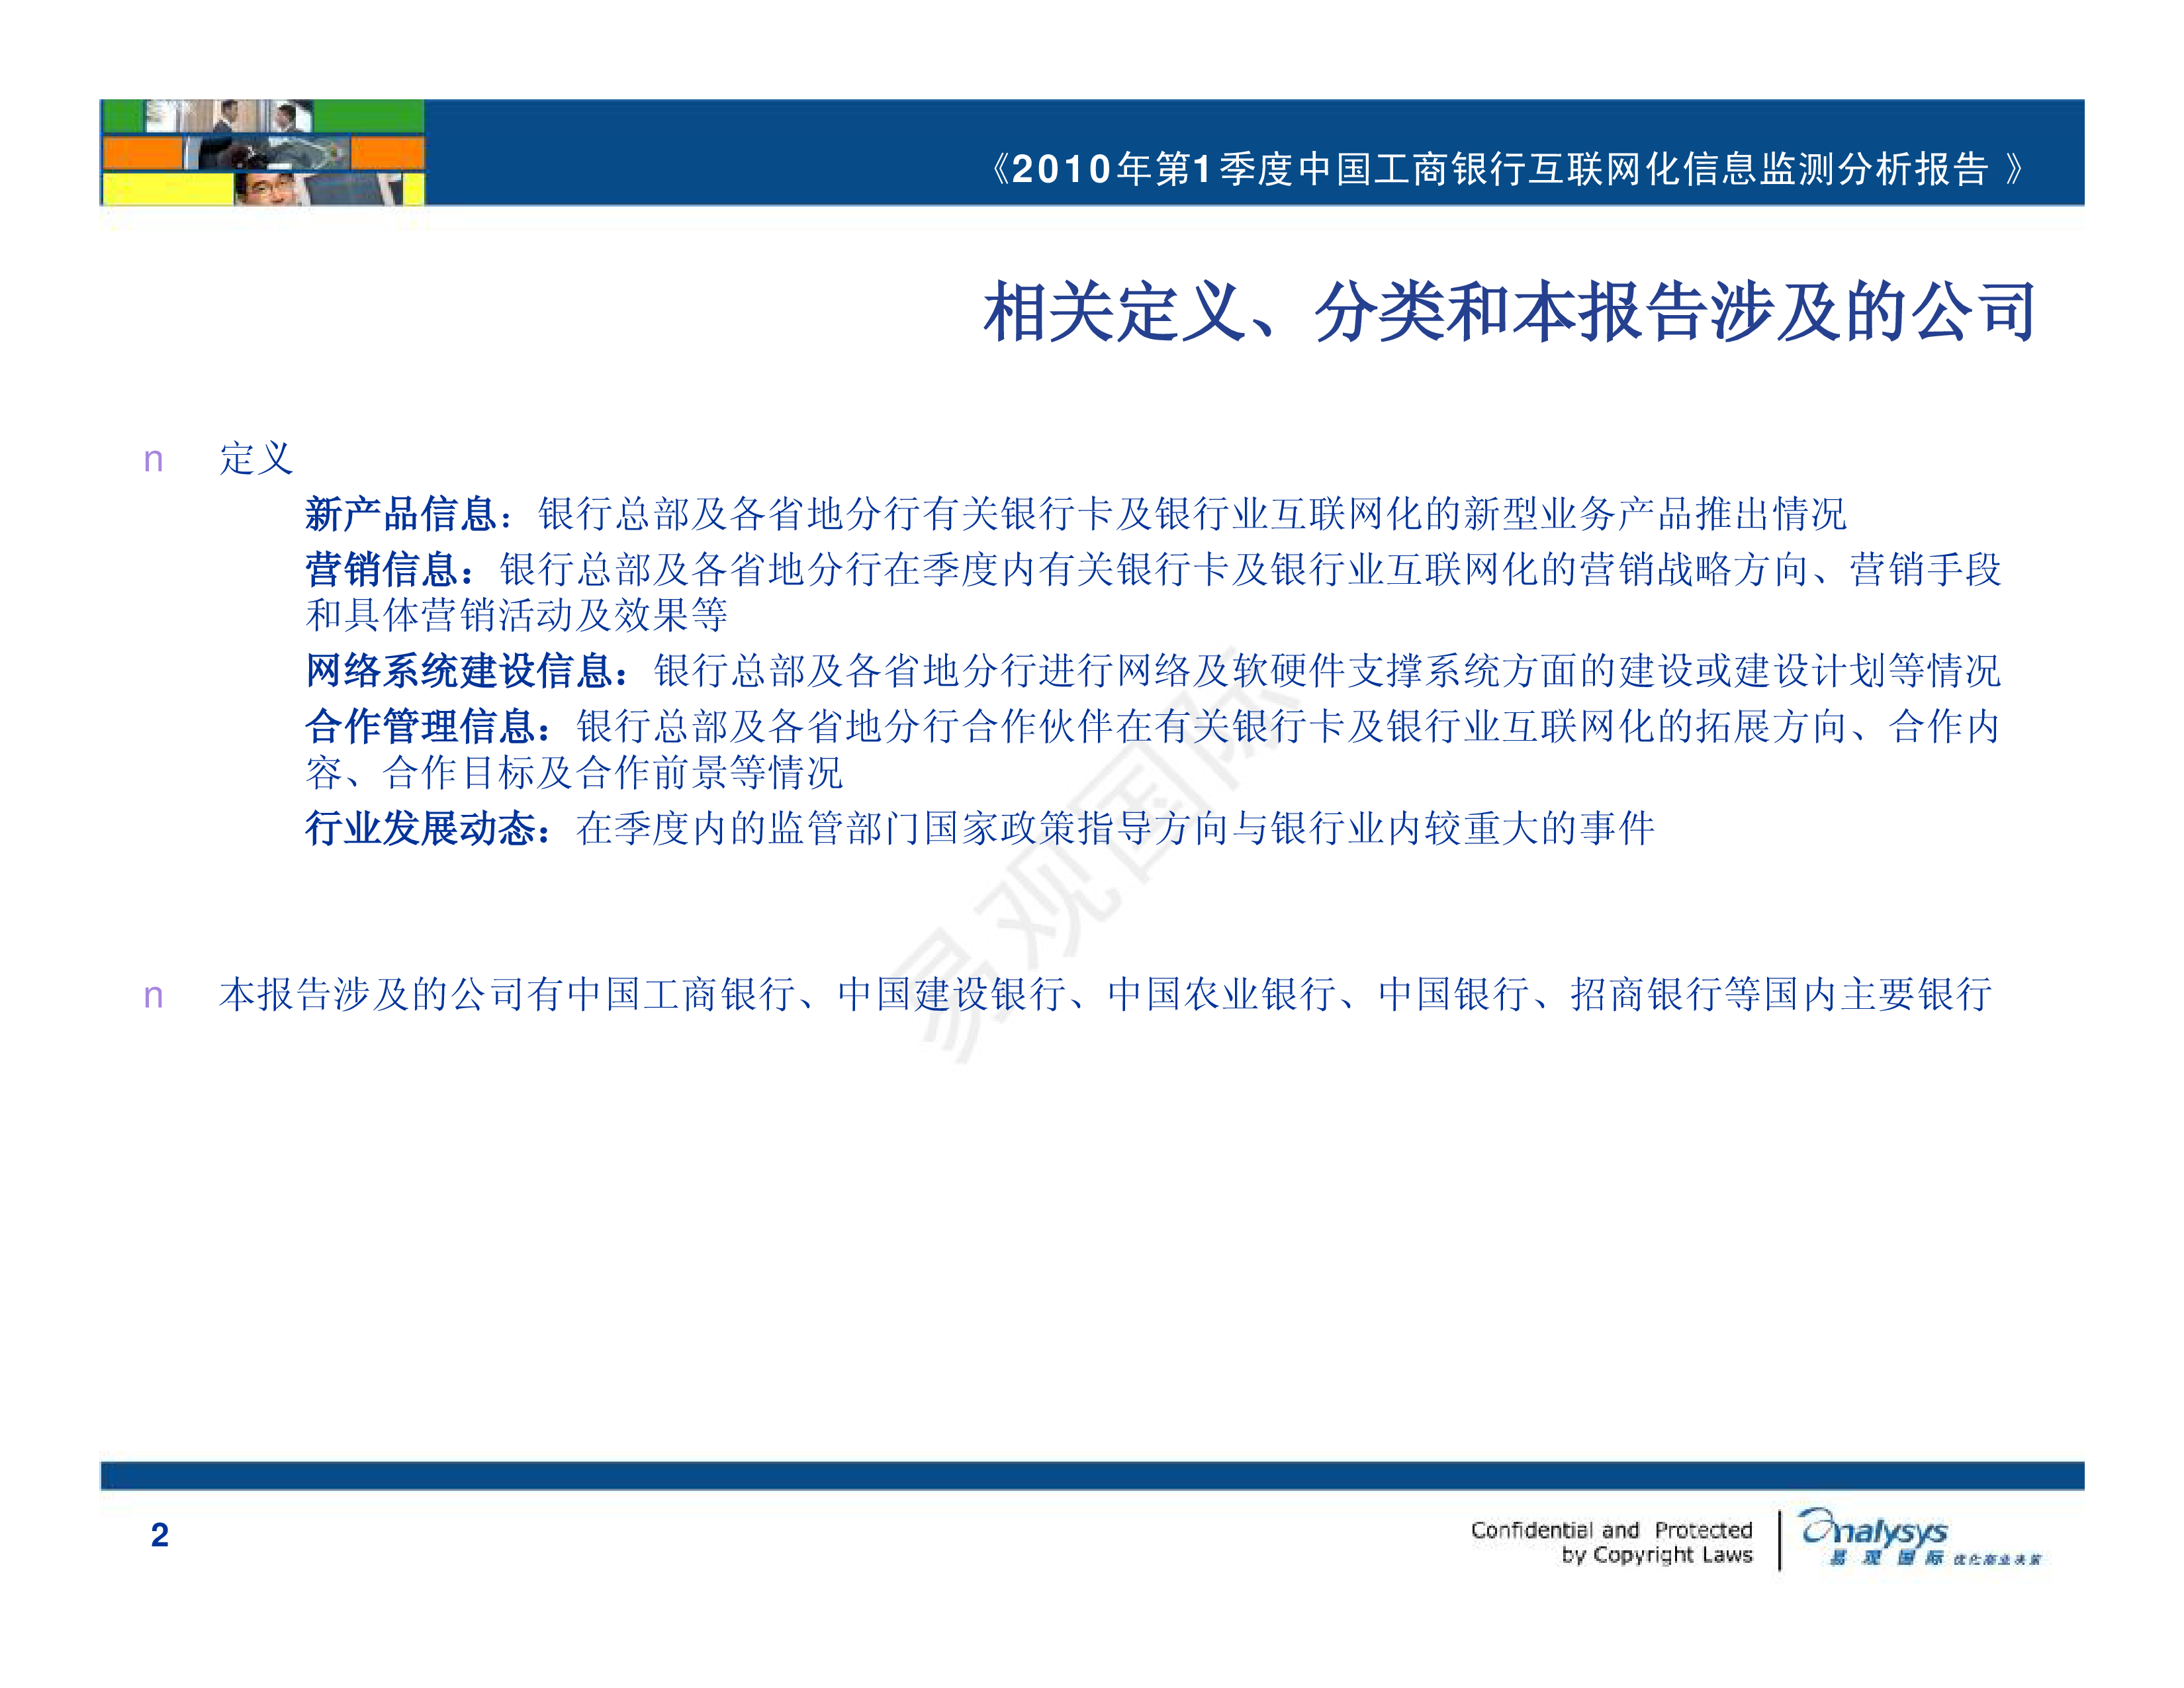Viewport: 2184px width, 1688px height.
Task: Click the purple bullet beside 定义
Action: 153,461
